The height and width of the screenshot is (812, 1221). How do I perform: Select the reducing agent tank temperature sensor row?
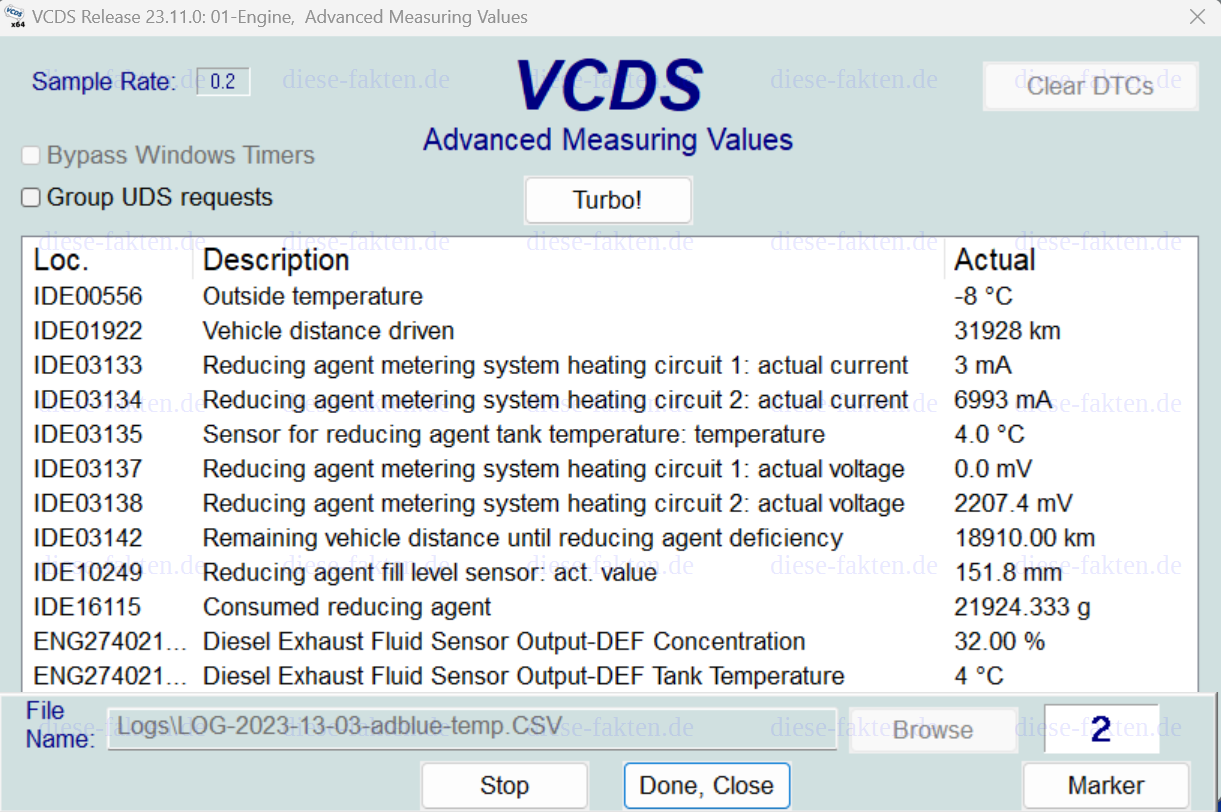pyautogui.click(x=610, y=435)
